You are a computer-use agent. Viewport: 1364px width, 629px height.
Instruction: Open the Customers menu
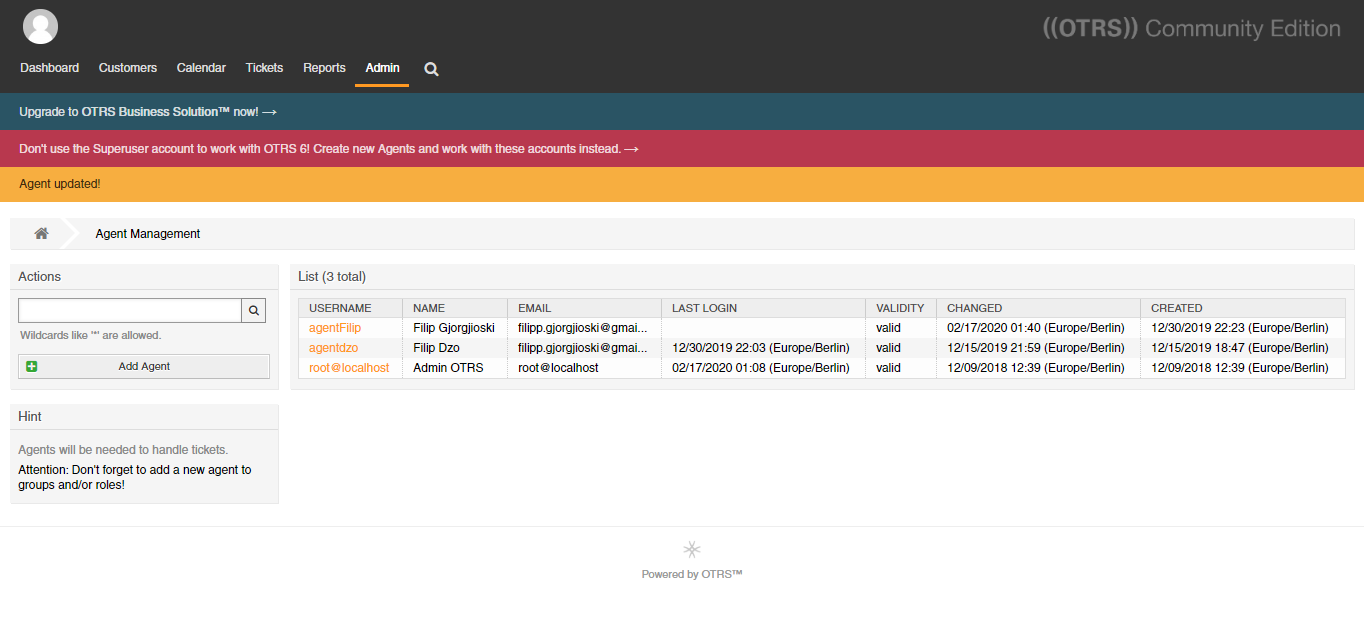pyautogui.click(x=127, y=68)
